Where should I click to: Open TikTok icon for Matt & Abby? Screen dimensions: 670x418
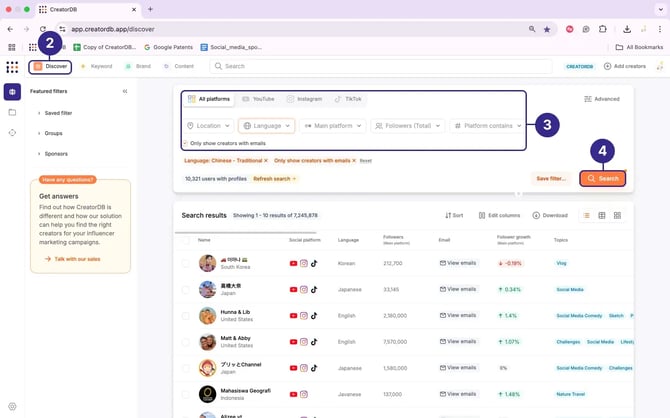pos(314,341)
